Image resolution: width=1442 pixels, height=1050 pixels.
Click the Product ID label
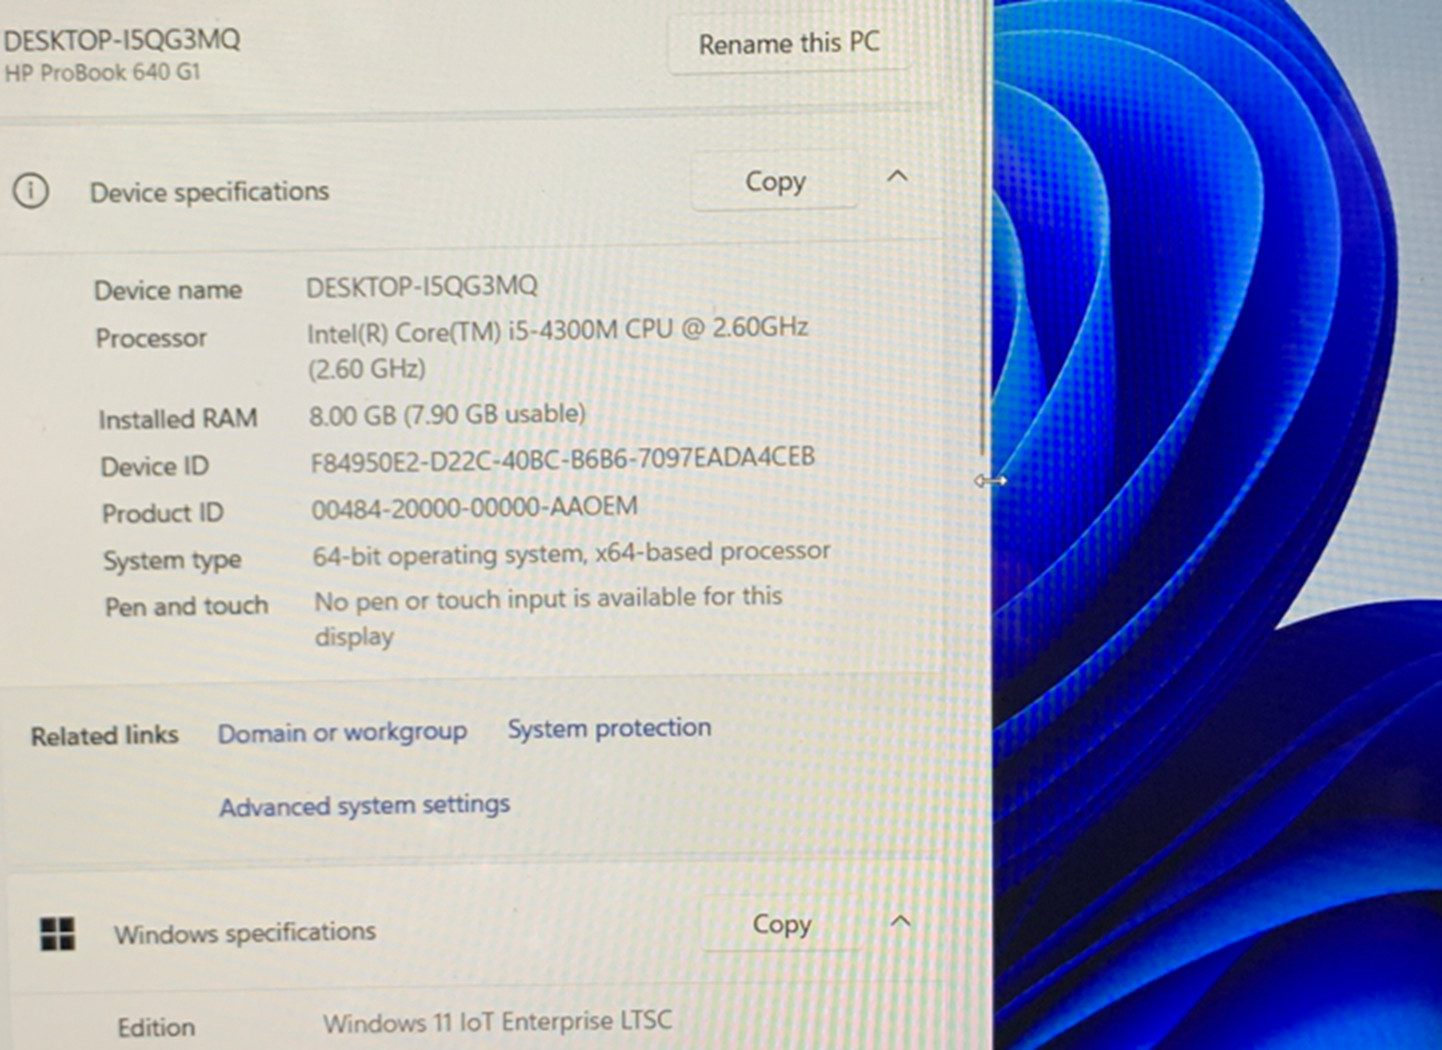click(162, 514)
